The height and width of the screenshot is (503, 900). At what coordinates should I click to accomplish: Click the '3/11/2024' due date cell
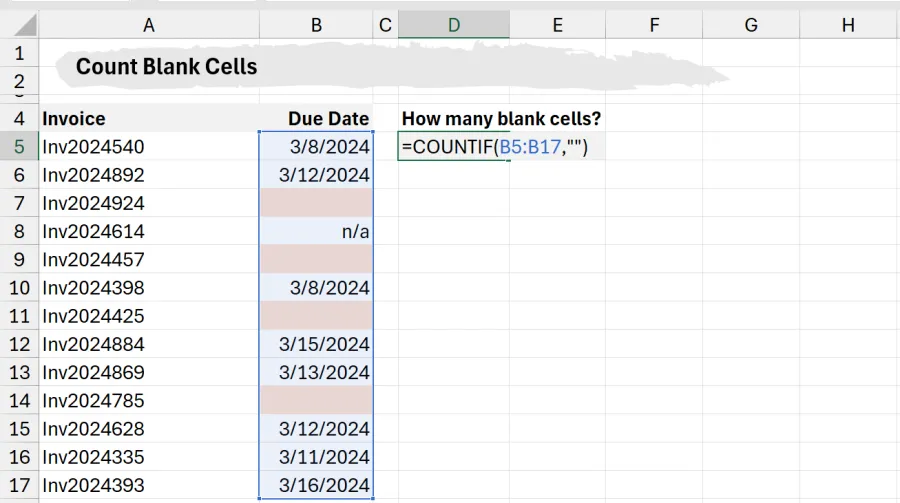click(316, 456)
